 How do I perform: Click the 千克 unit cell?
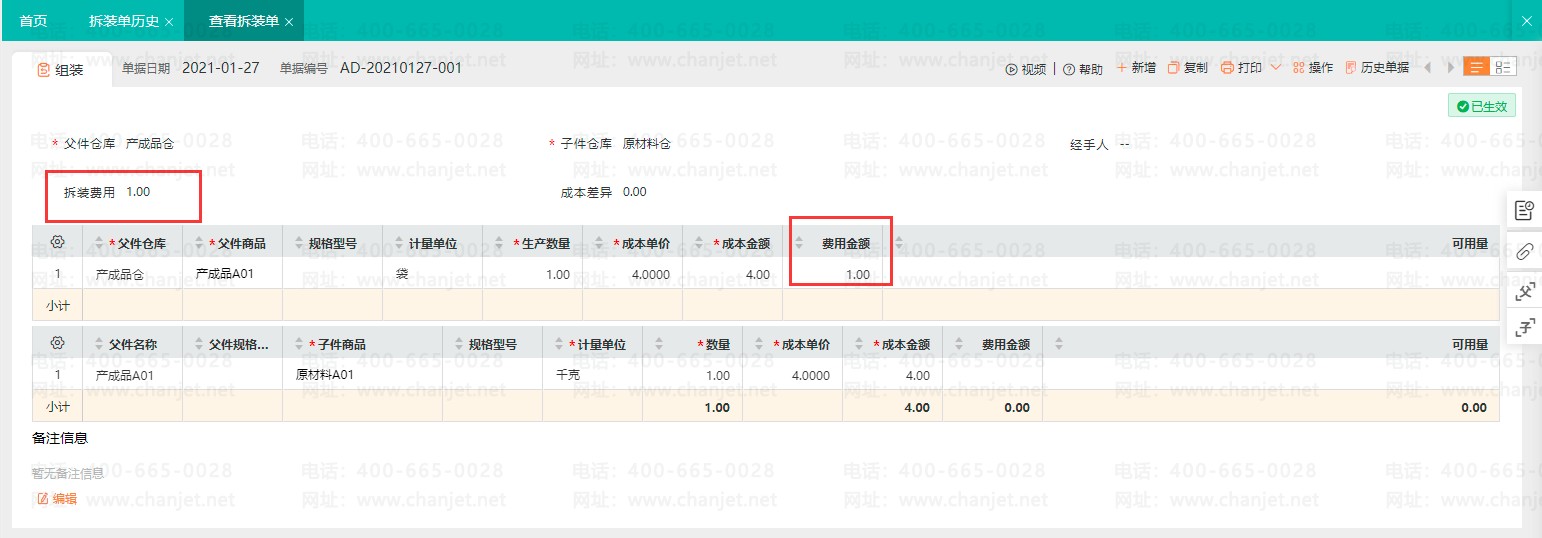click(x=568, y=375)
